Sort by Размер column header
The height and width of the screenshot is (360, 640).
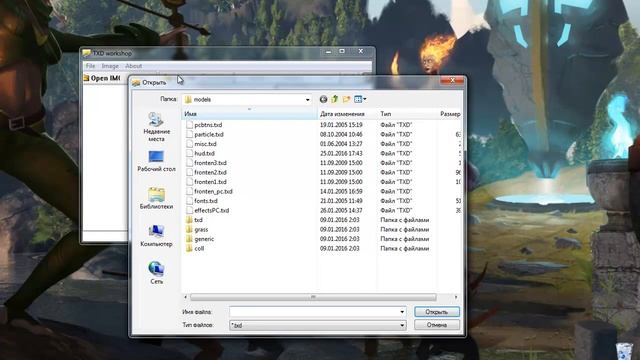(x=450, y=114)
